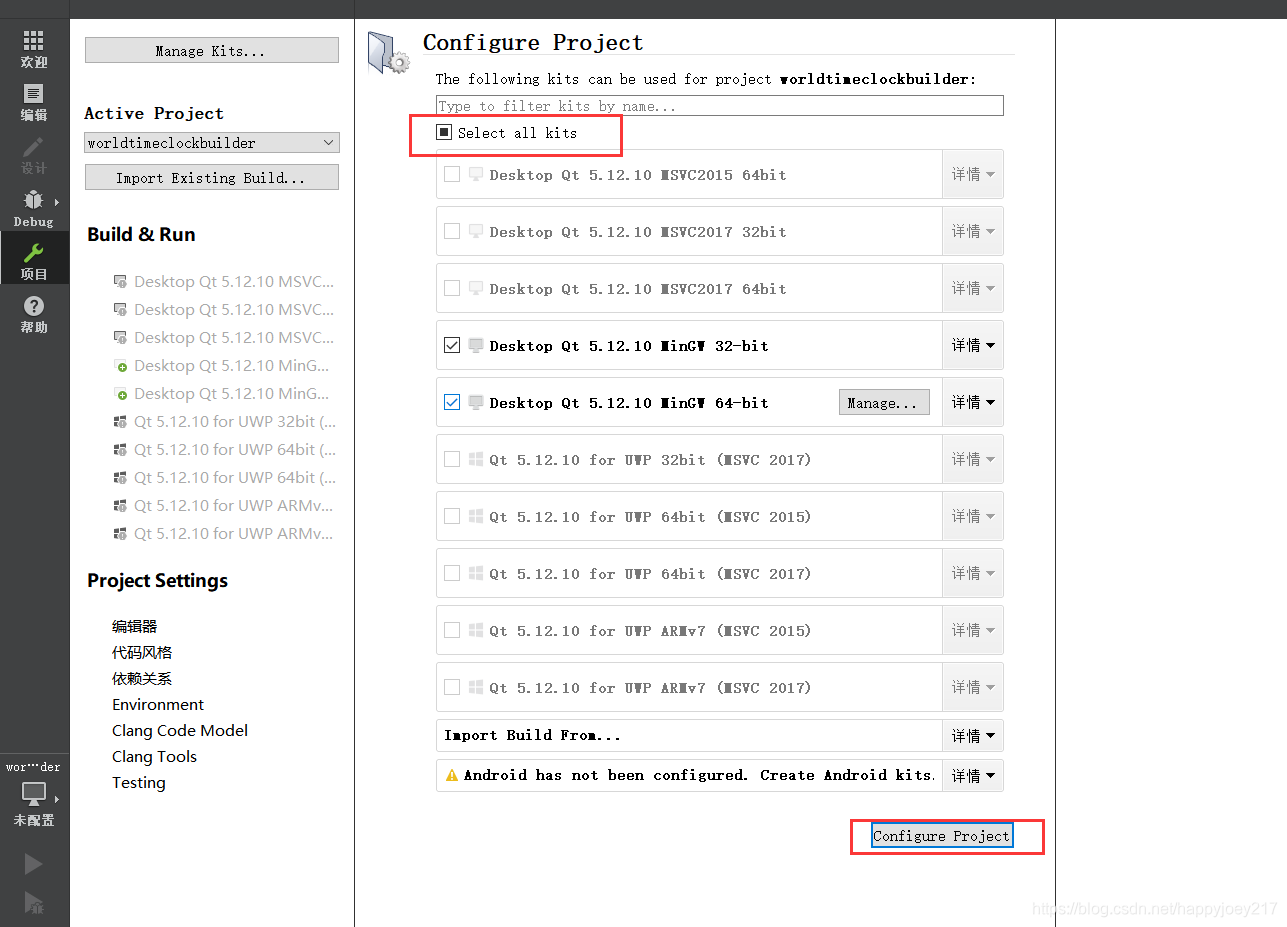1287x927 pixels.
Task: Check Qt 5.12.10 for UWP 32bit (MSVC 2017)
Action: 452,459
